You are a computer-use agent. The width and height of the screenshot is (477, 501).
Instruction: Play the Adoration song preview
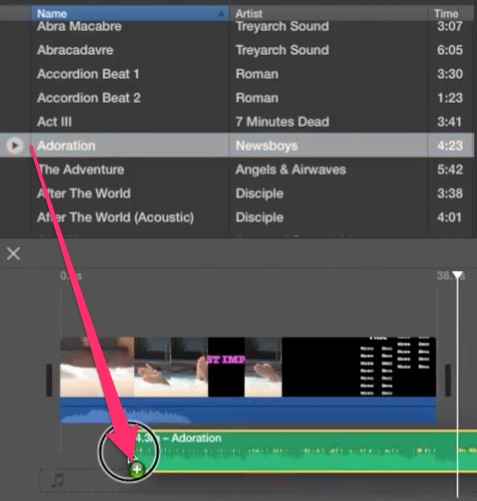point(14,145)
